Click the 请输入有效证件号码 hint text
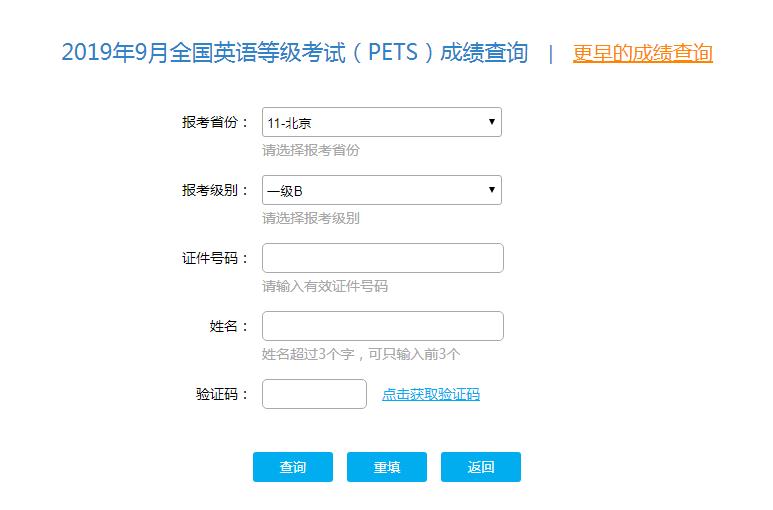Image resolution: width=773 pixels, height=510 pixels. tap(324, 286)
